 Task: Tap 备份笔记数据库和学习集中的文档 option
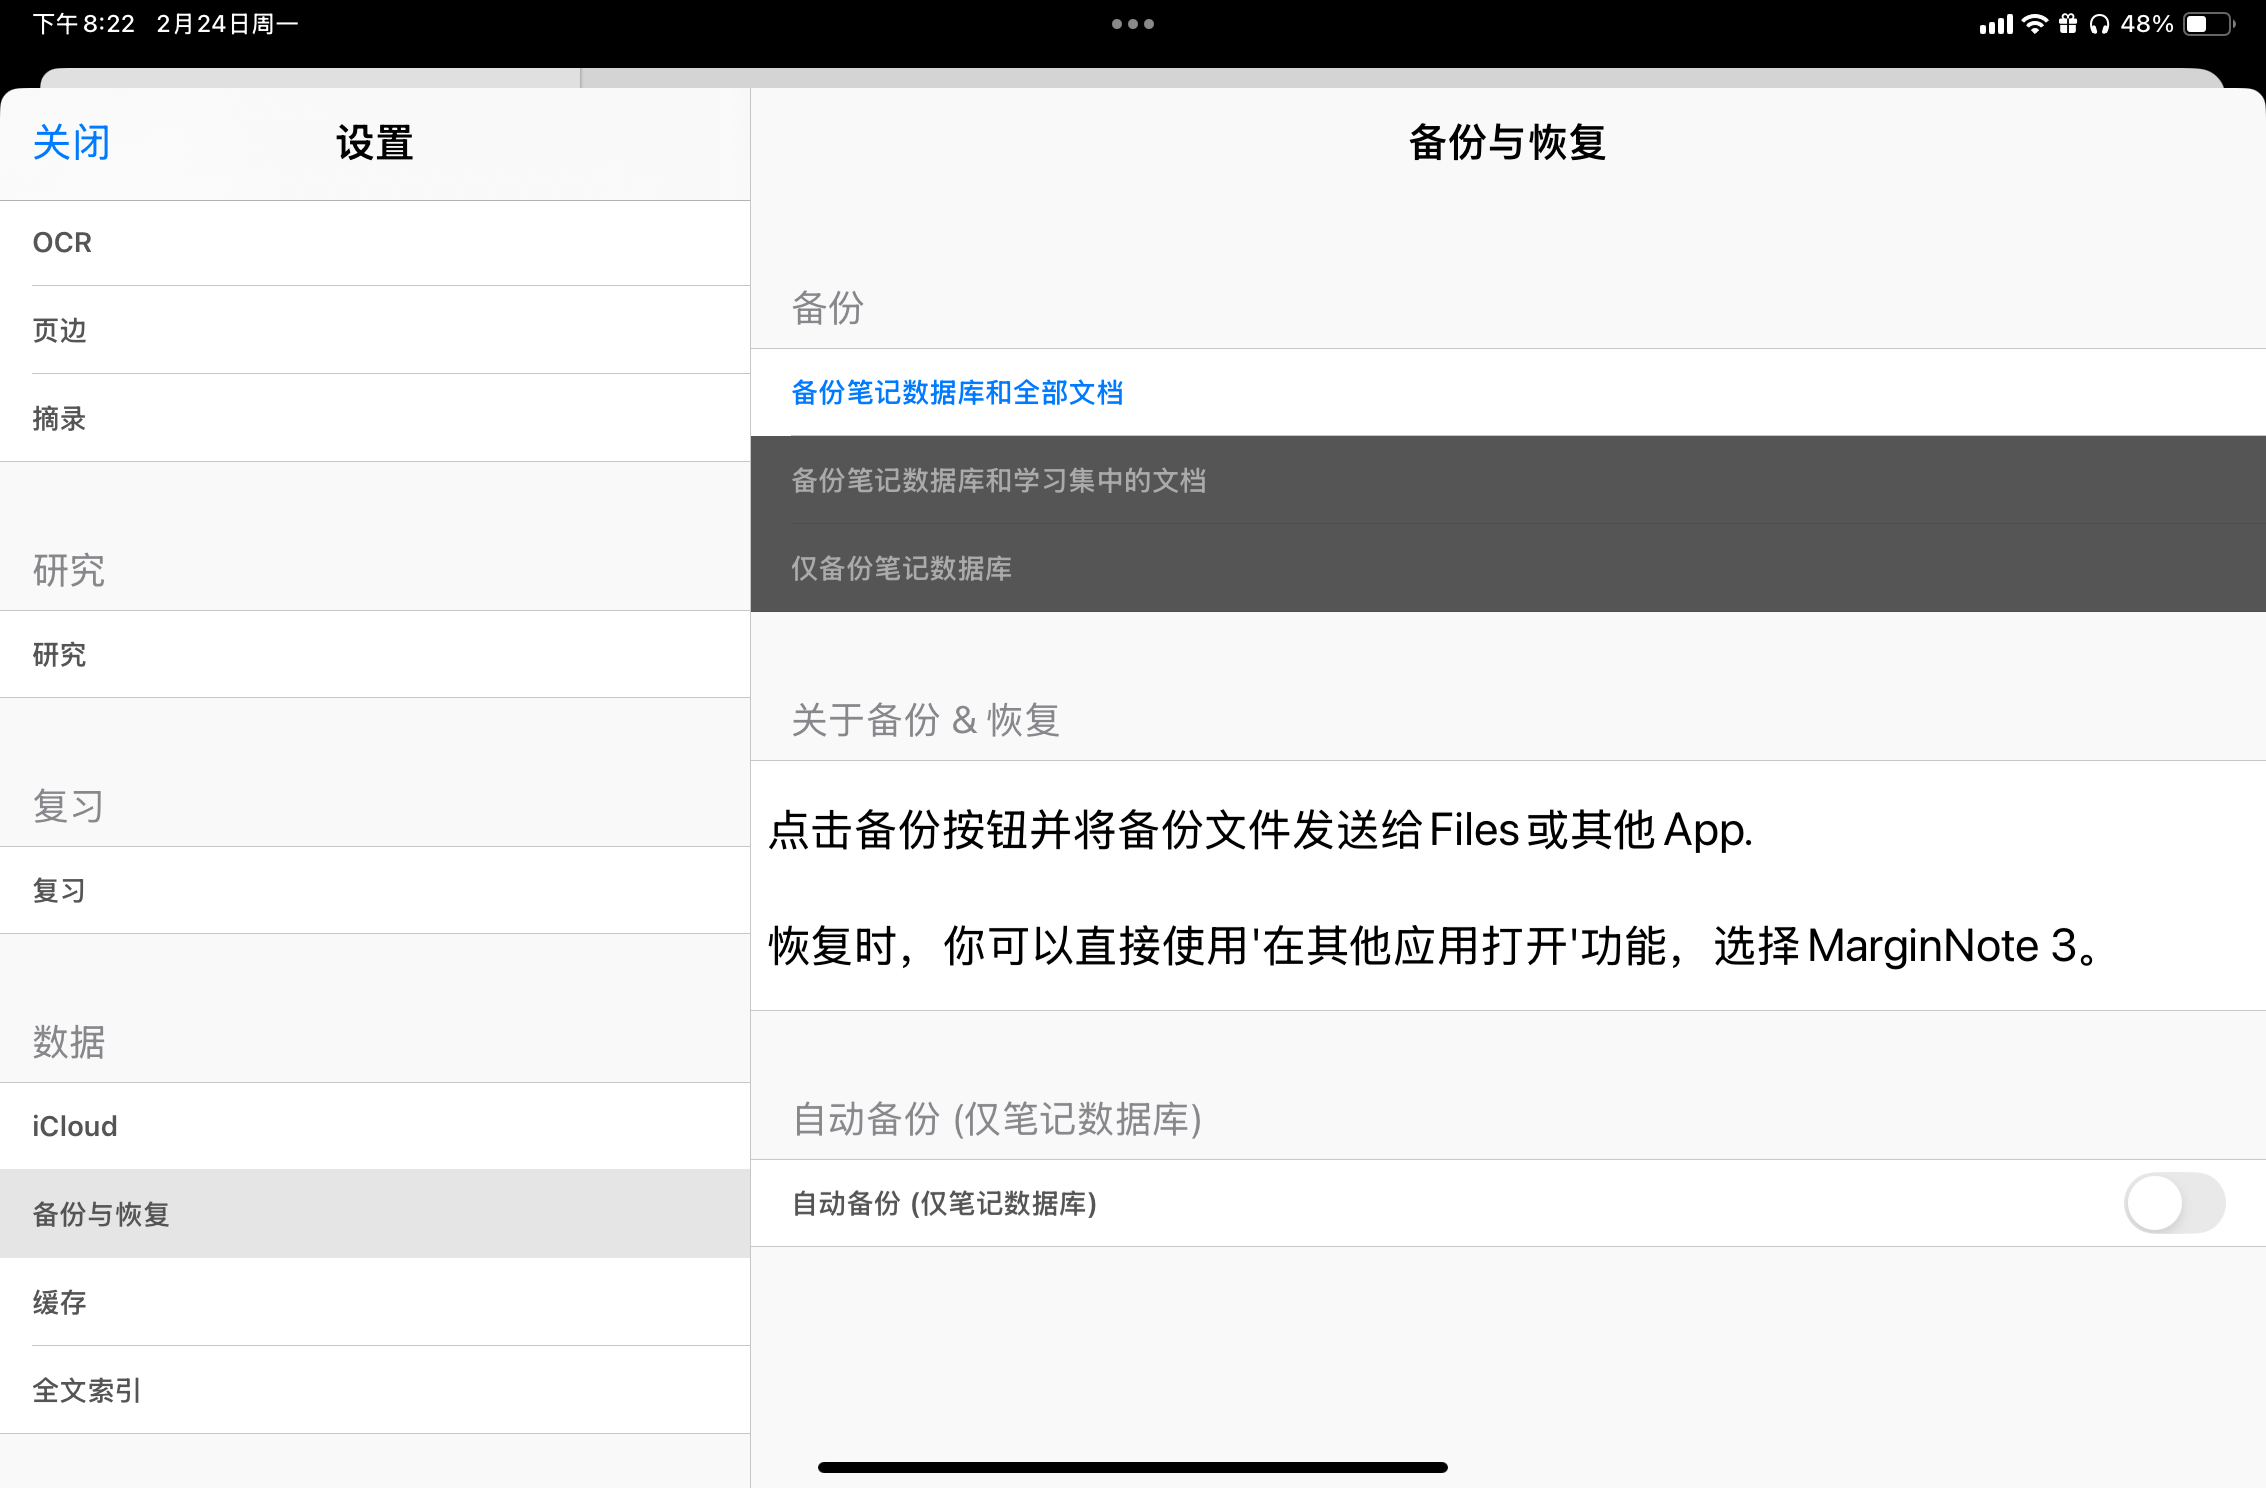1508,480
